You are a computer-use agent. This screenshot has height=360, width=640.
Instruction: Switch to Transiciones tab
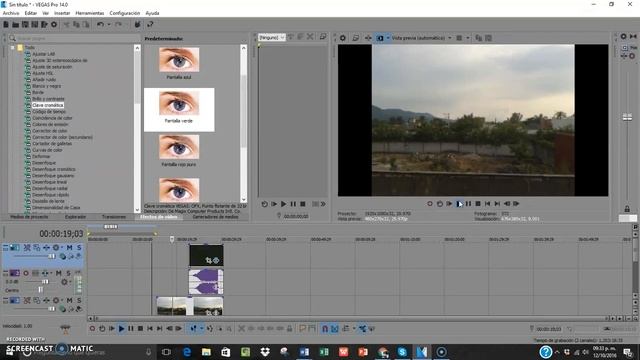(x=113, y=217)
